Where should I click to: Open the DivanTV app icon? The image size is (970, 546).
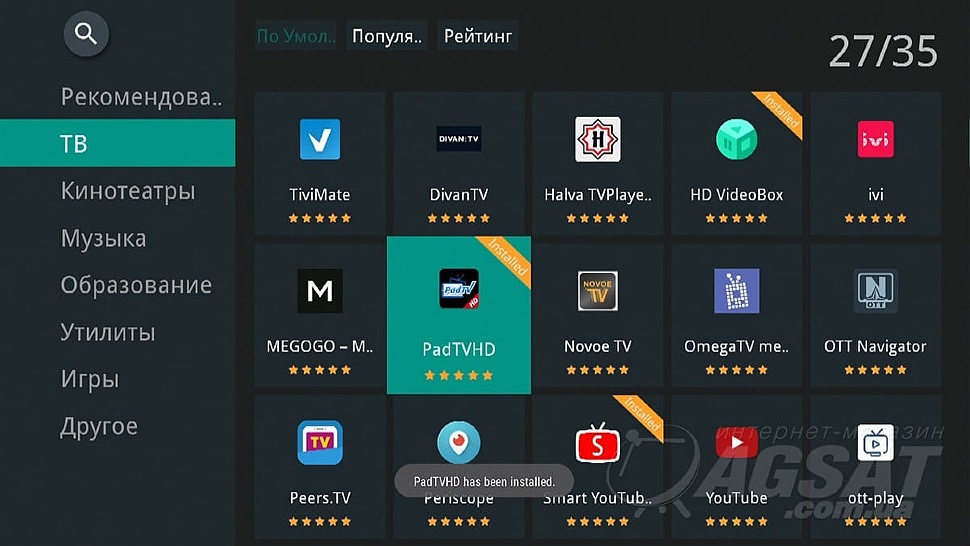pos(458,139)
